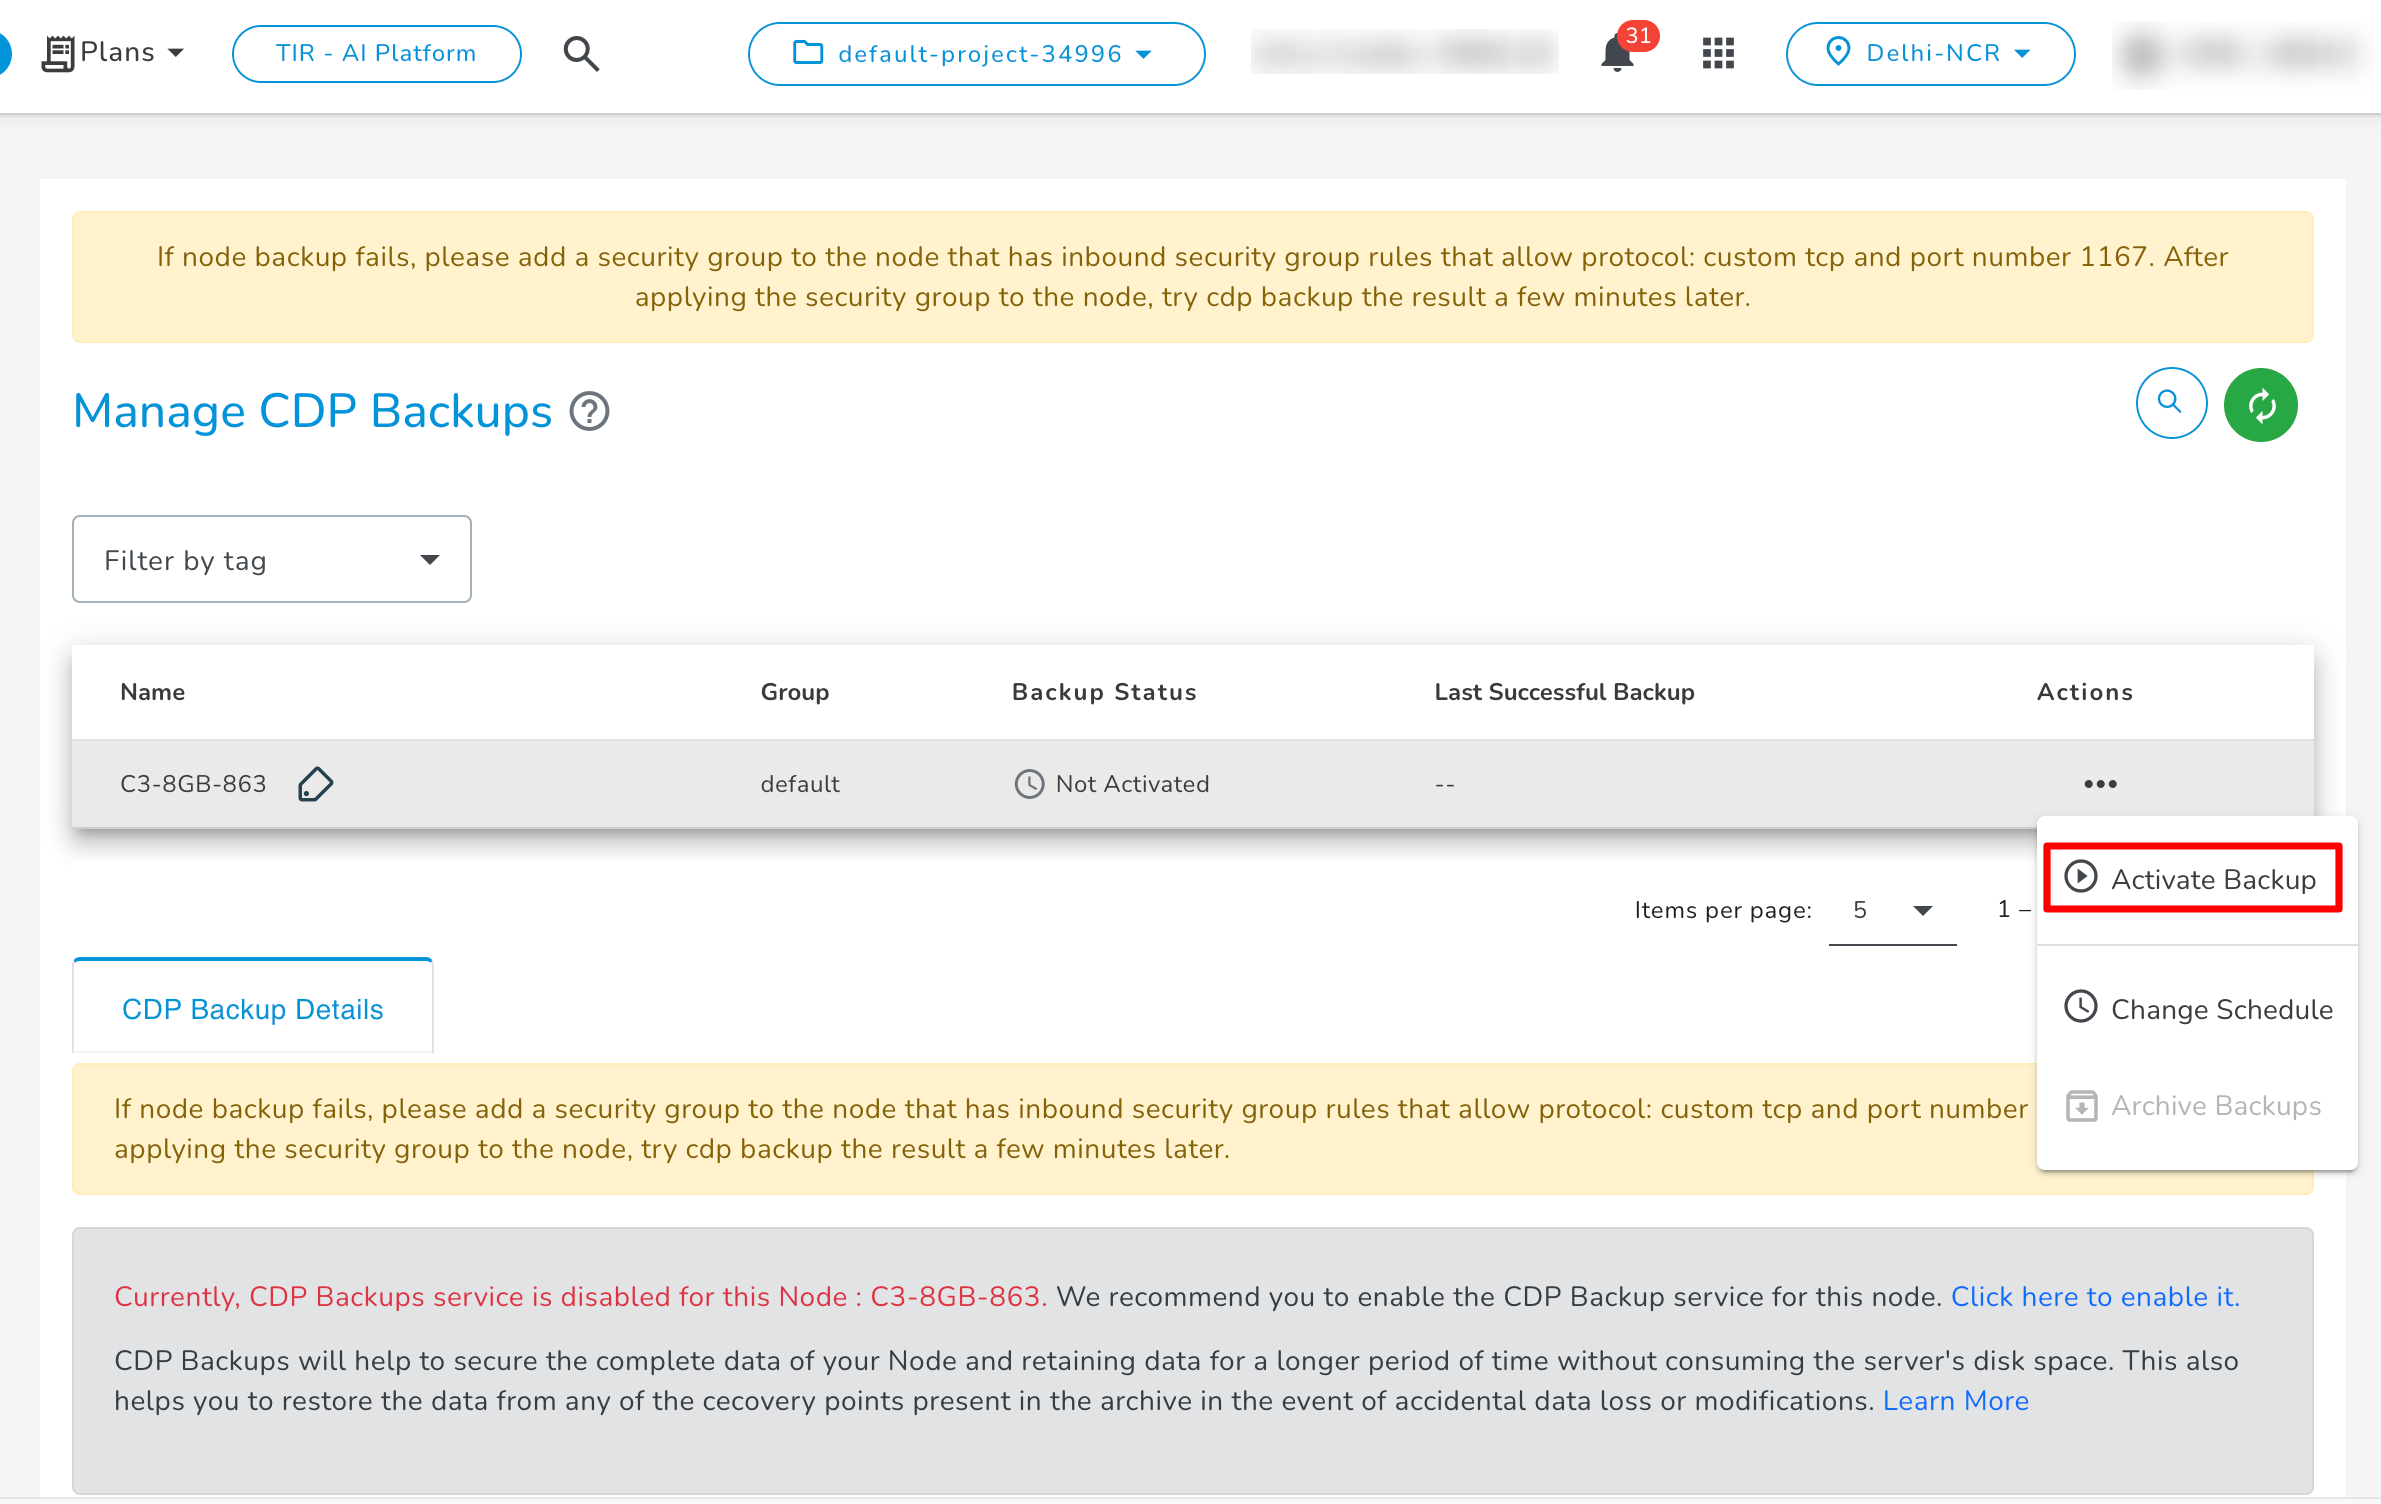Open the Plans dropdown menu

113,53
